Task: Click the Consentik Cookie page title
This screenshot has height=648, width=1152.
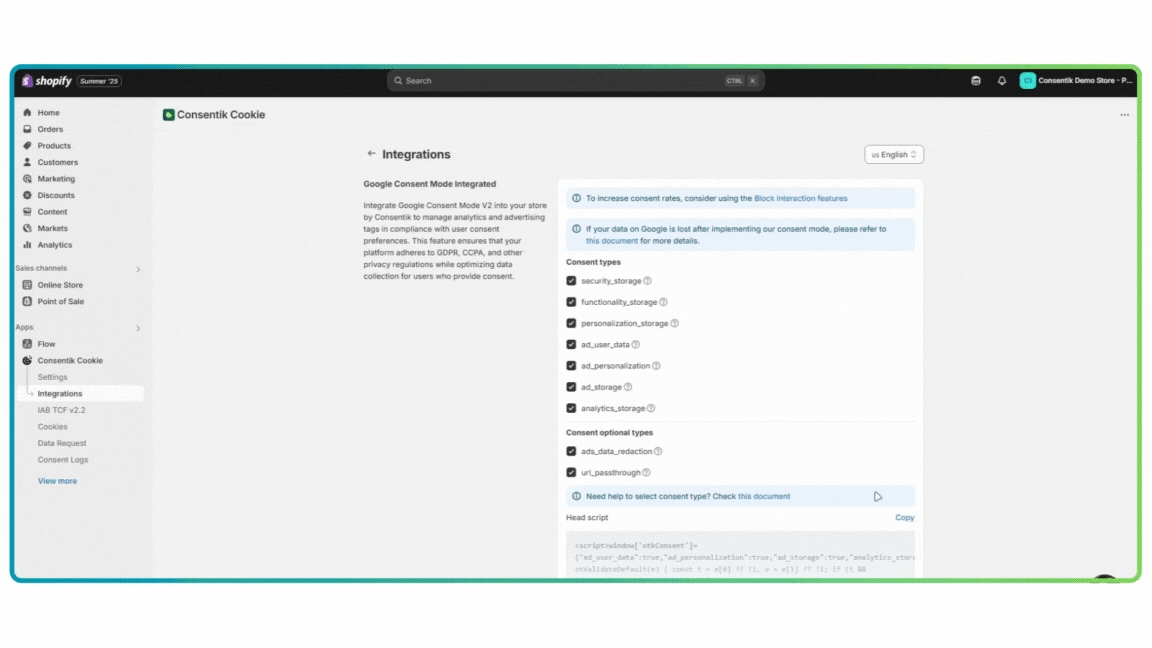Action: [220, 115]
